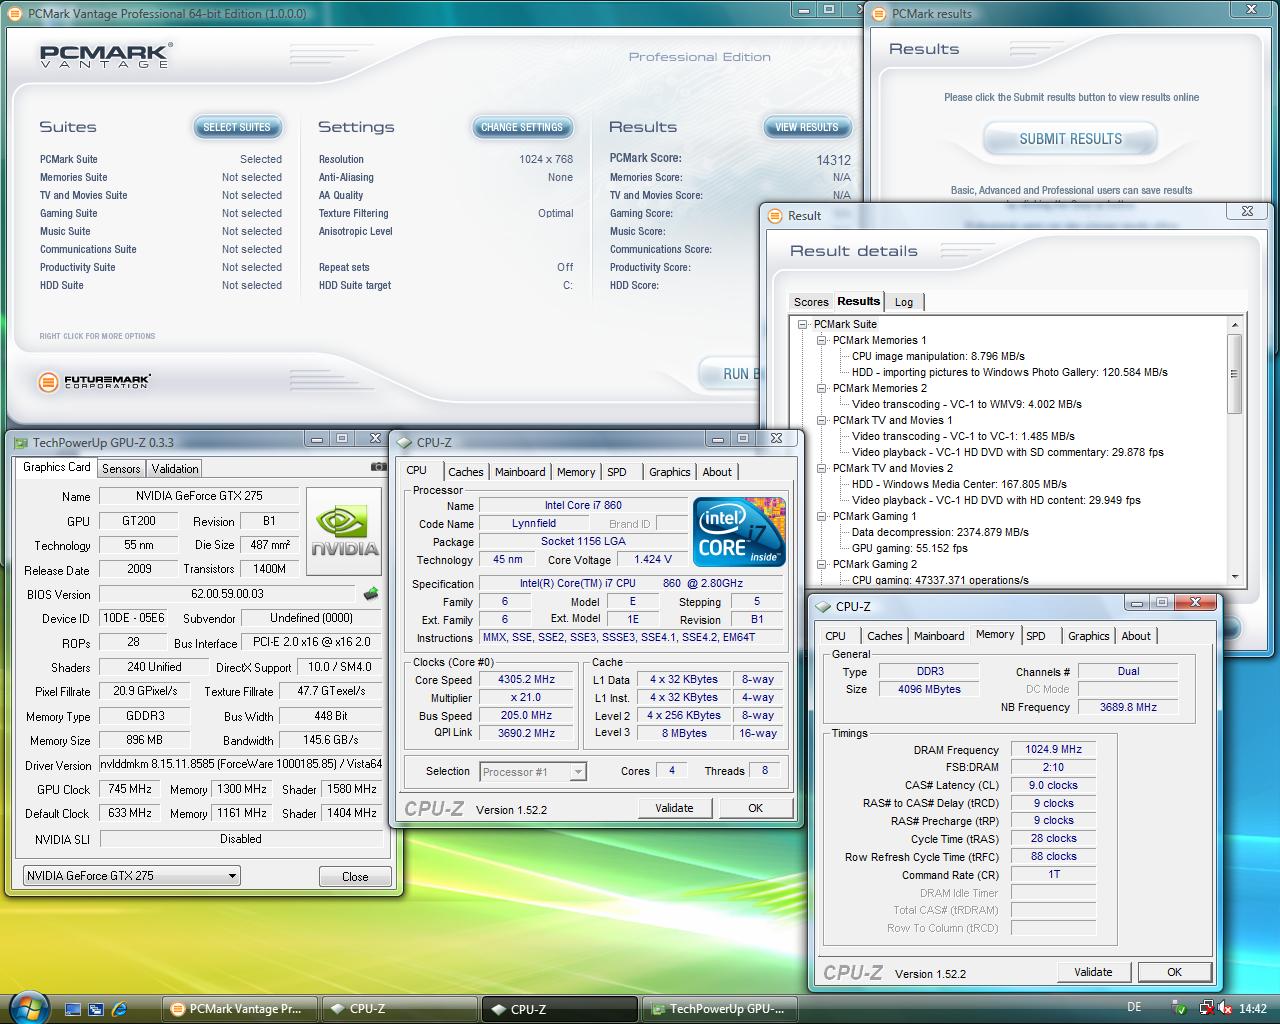
Task: Click the scroll up arrow in the results tree
Action: coord(1234,325)
